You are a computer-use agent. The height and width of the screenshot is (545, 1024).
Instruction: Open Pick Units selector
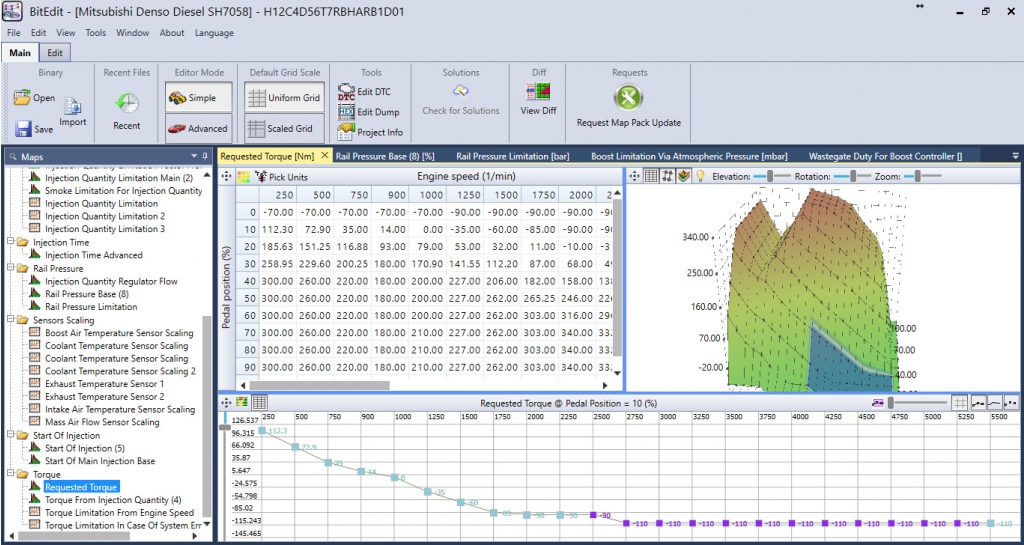coord(281,177)
